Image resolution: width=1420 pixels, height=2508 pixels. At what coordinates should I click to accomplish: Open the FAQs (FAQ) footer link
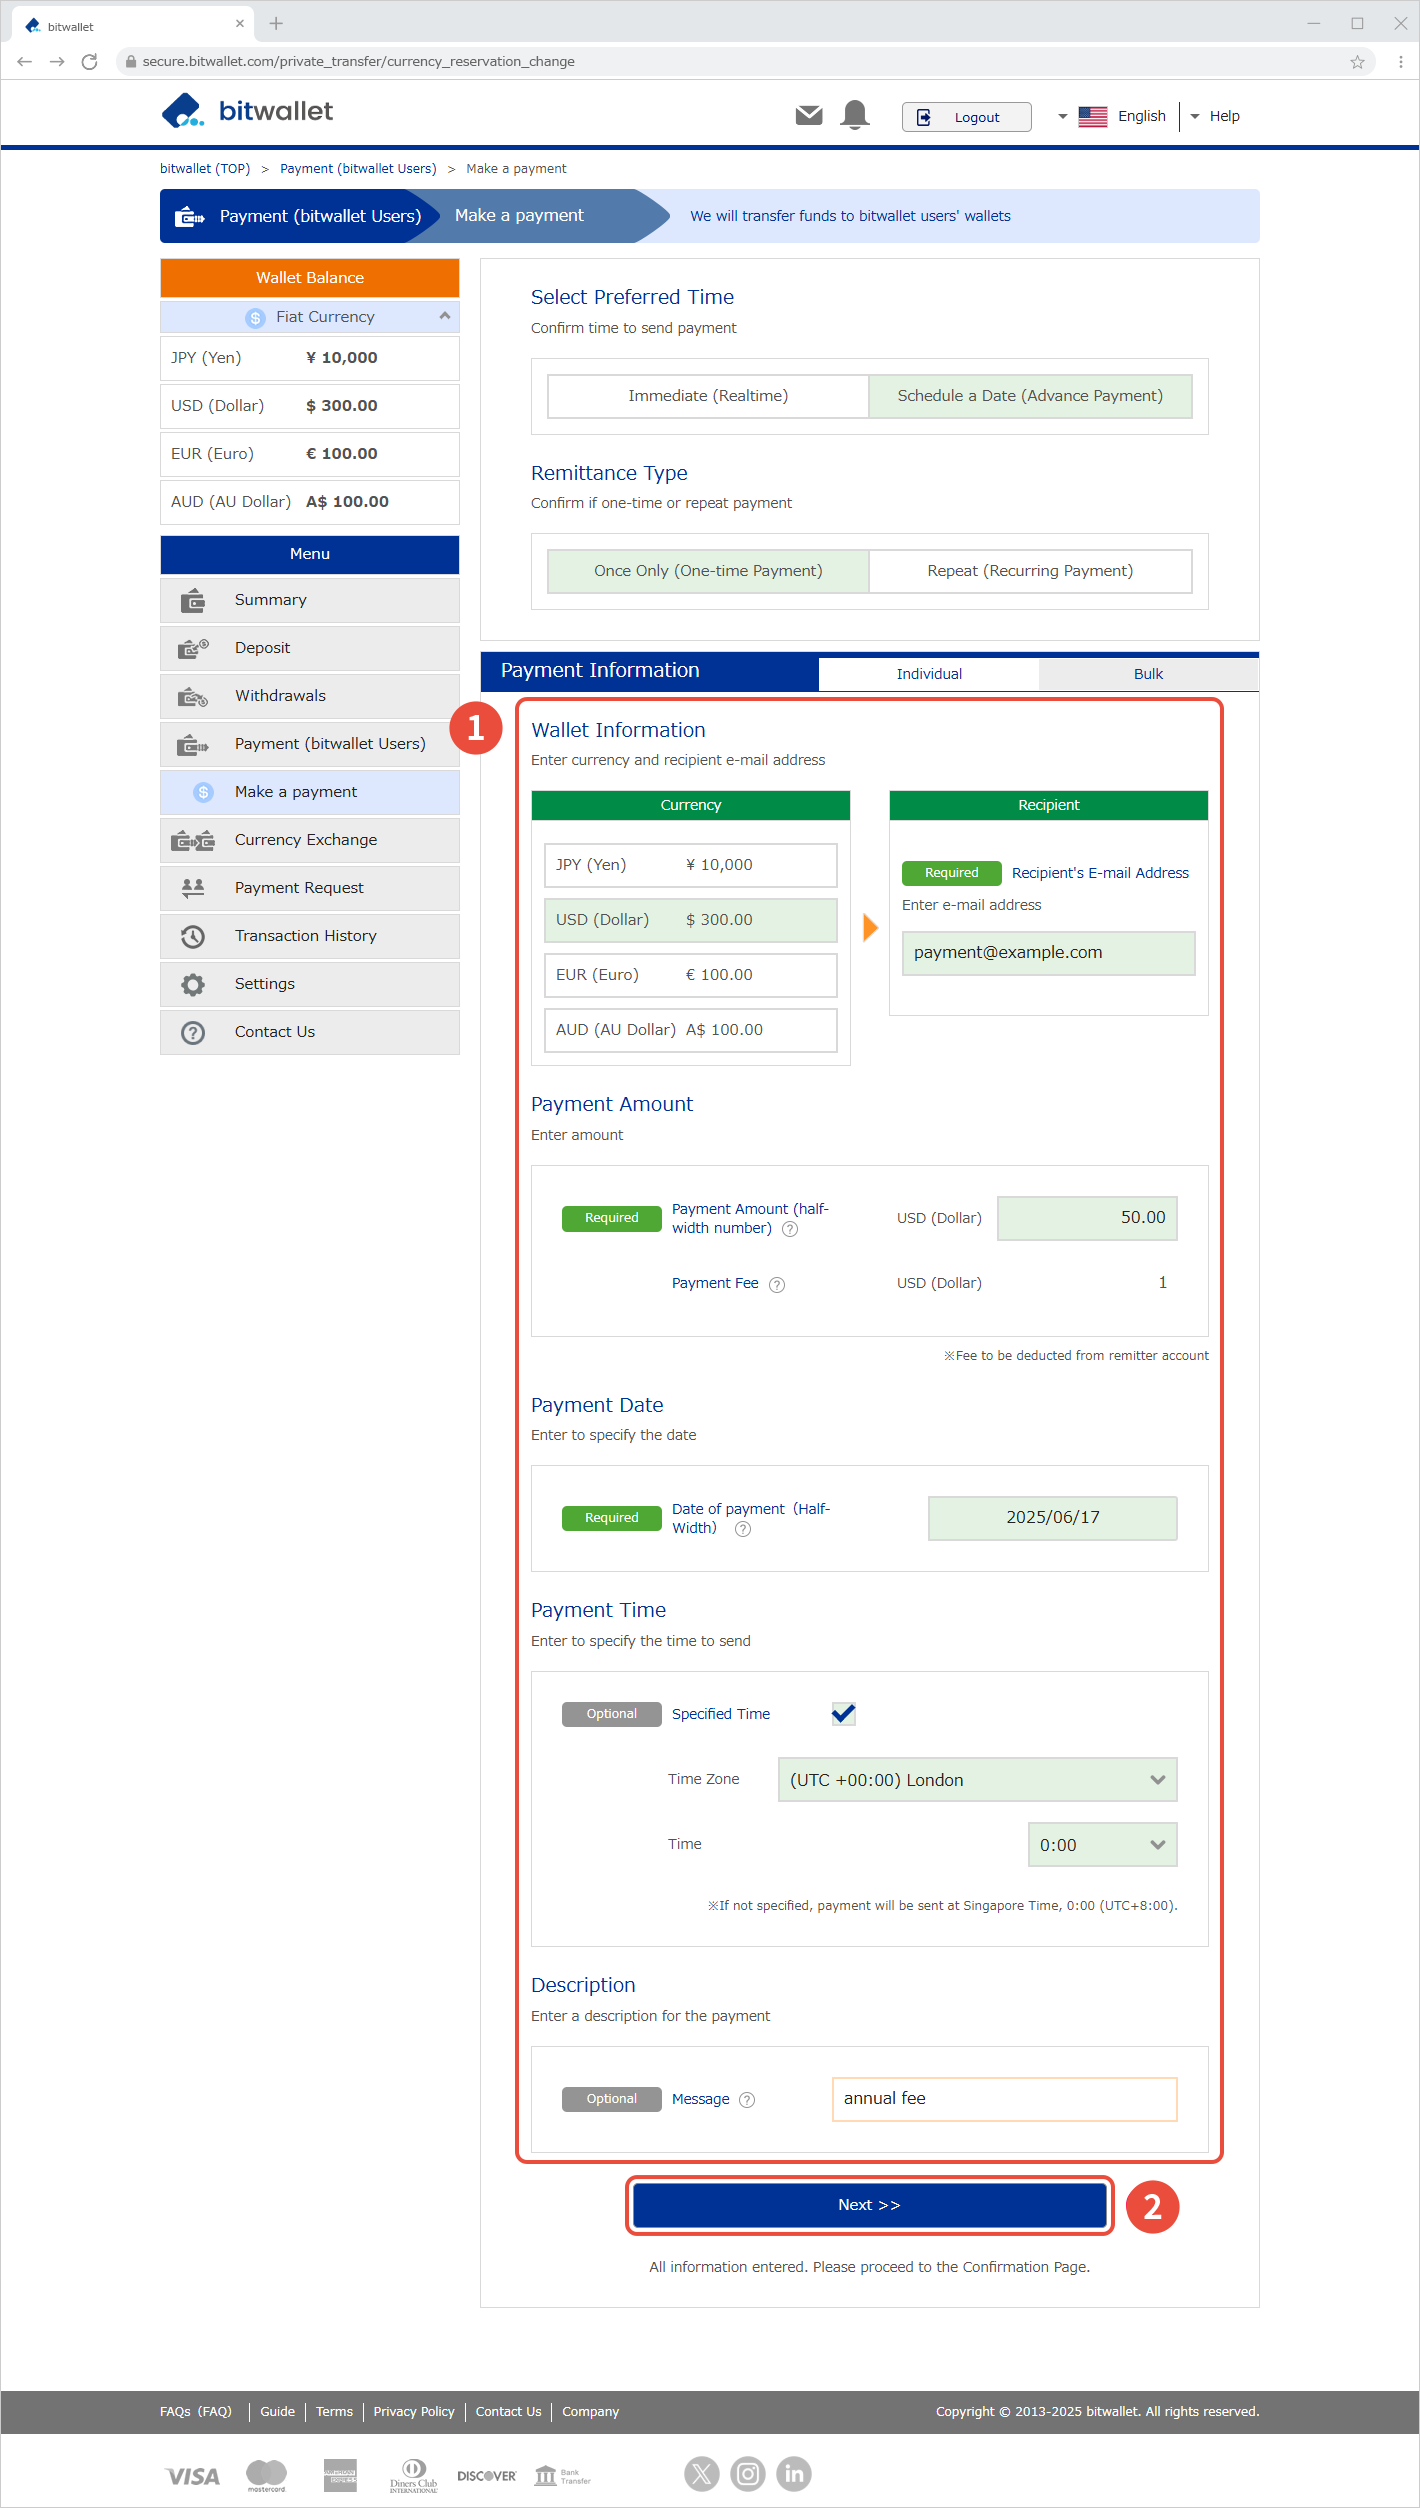(x=196, y=2412)
